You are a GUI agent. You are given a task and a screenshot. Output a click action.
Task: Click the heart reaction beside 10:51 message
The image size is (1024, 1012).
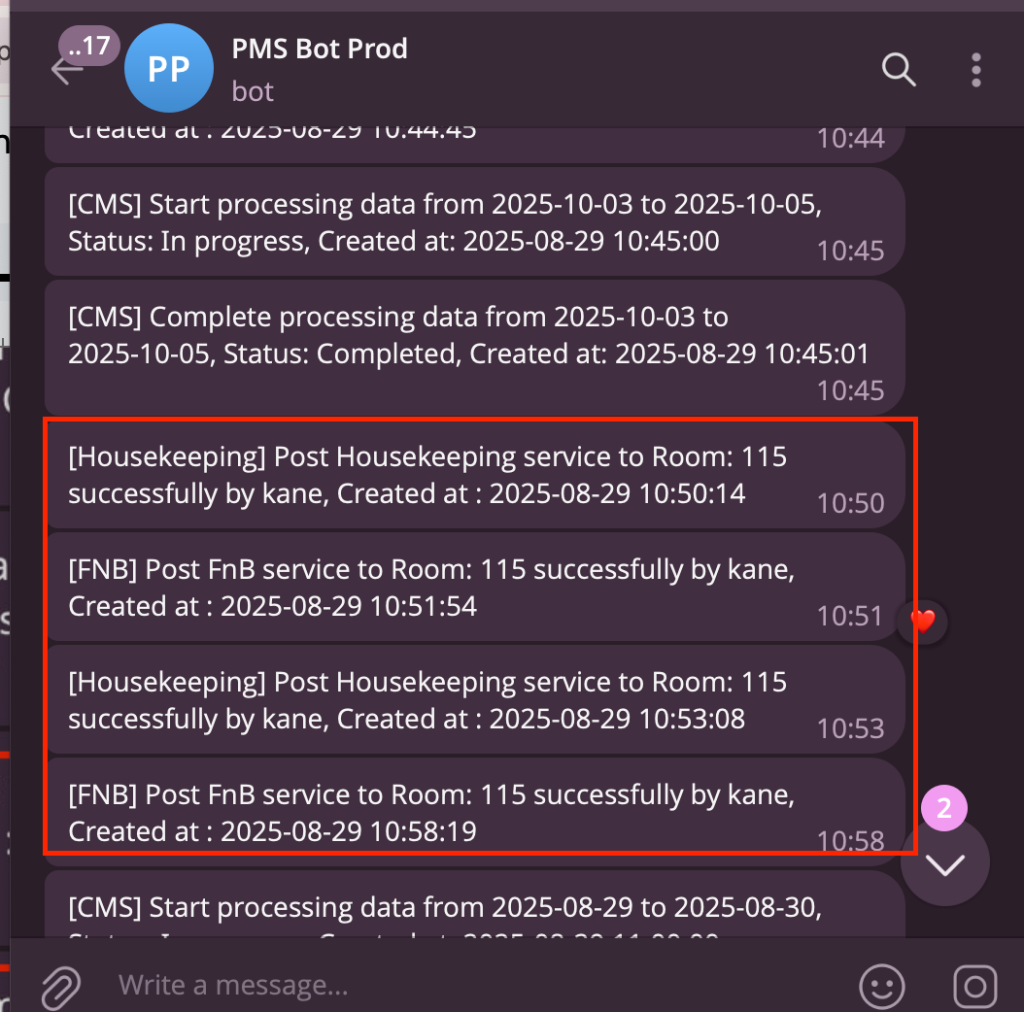(x=922, y=622)
